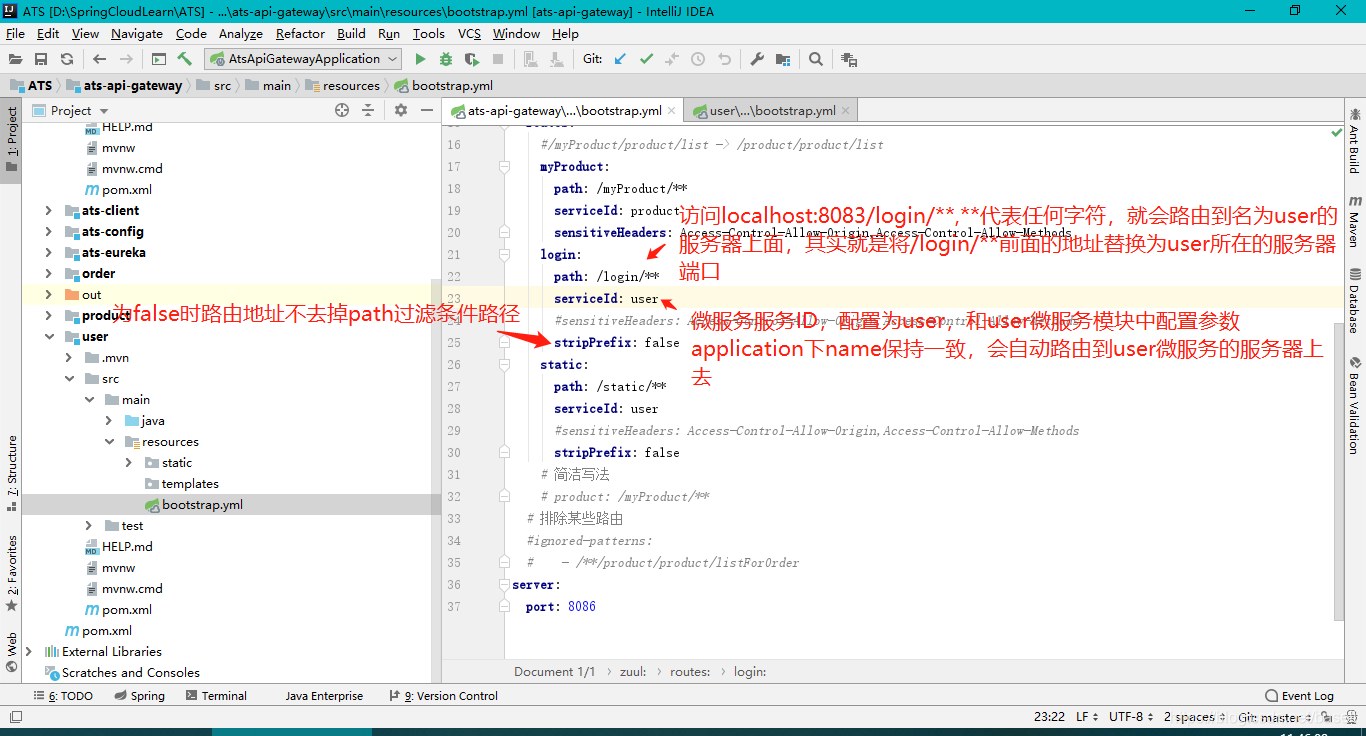Screen dimensions: 1366x736
Task: Open the Spring tool window
Action: tap(140, 695)
